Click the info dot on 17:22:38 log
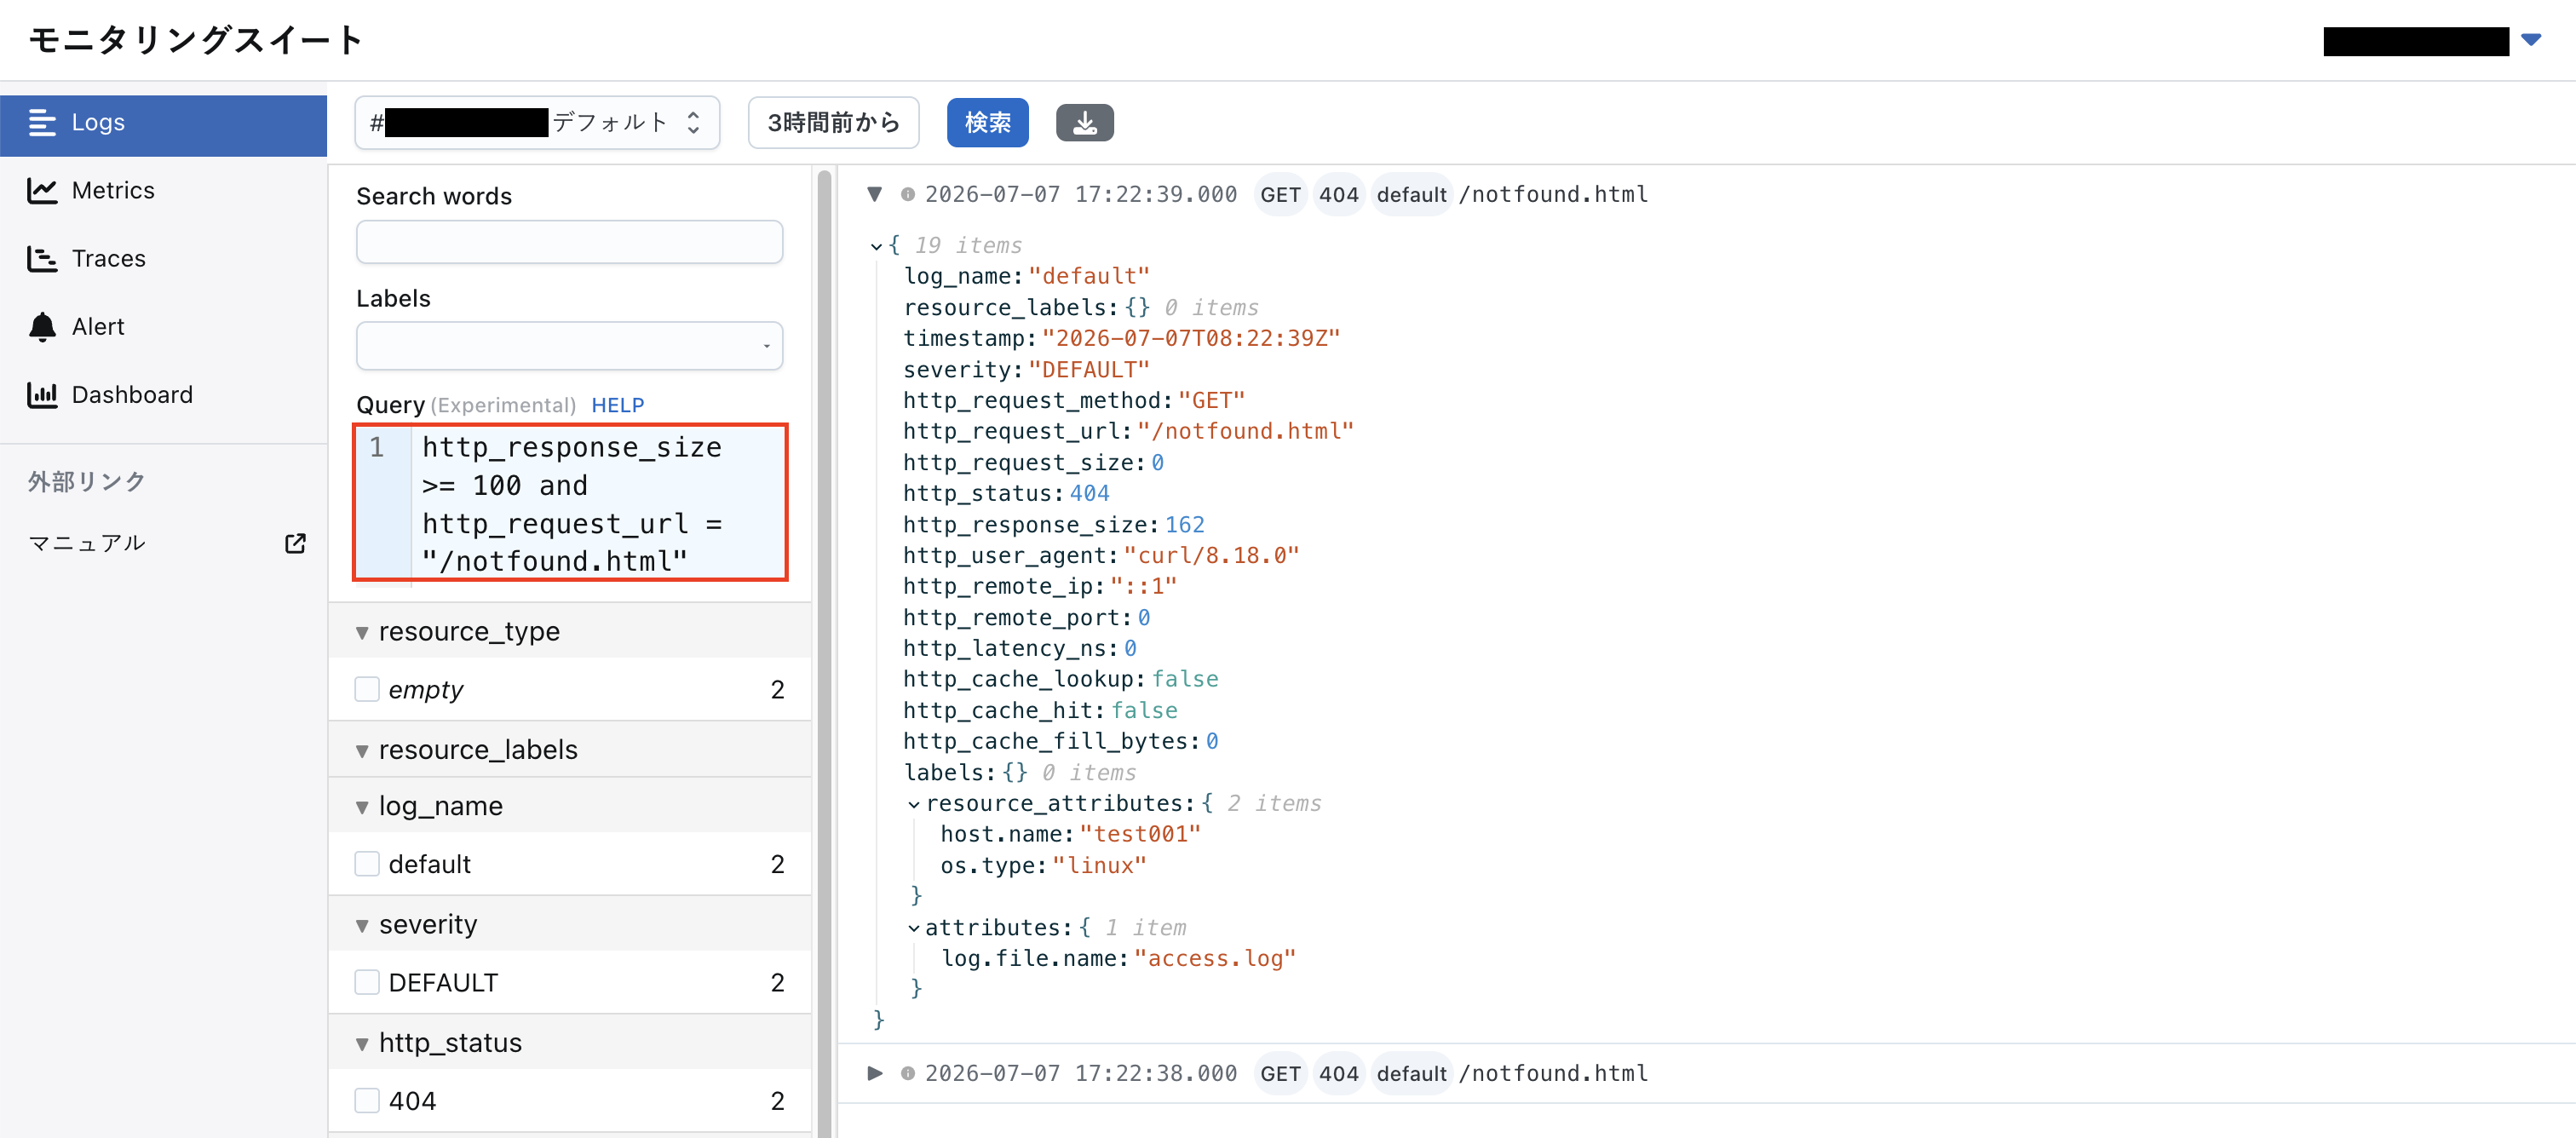The image size is (2576, 1138). click(907, 1073)
